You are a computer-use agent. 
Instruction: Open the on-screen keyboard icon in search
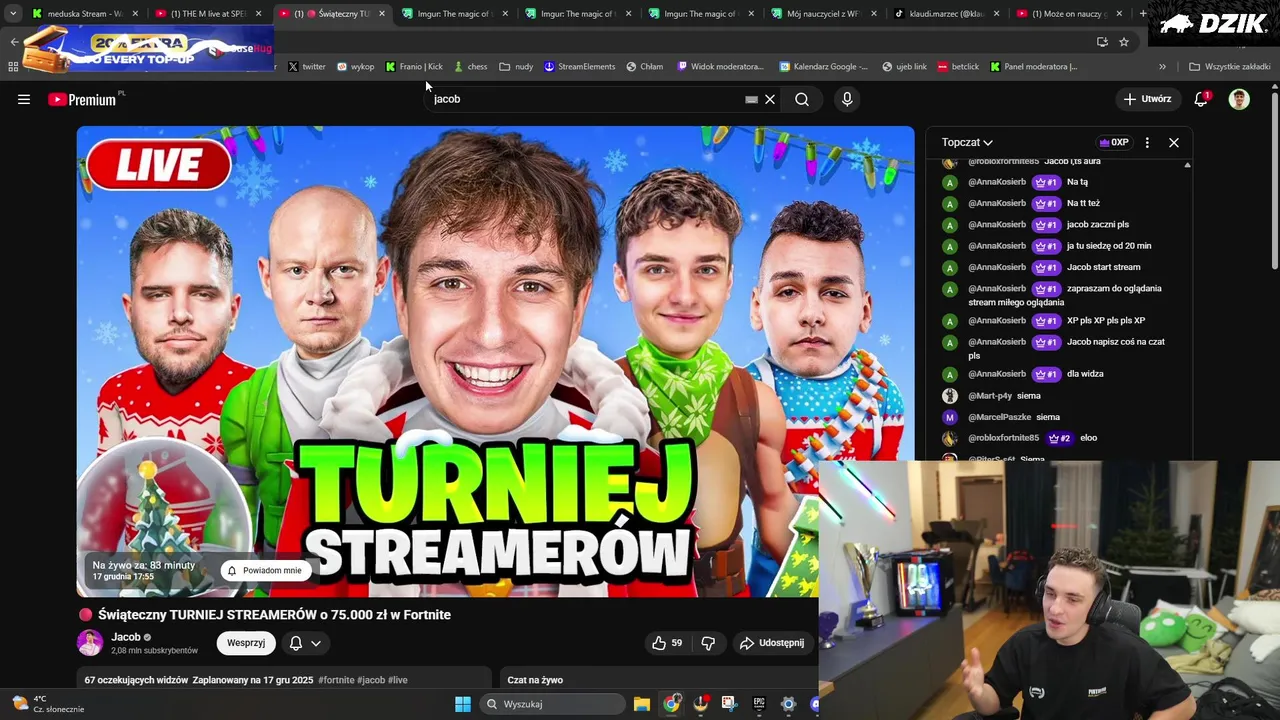(751, 99)
